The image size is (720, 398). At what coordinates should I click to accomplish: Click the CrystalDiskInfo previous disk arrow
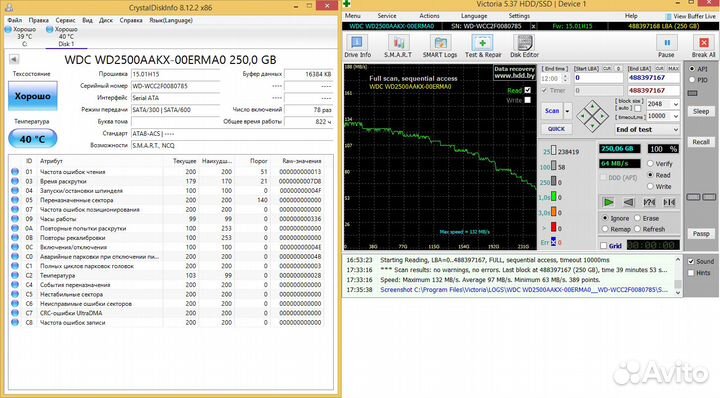14,59
